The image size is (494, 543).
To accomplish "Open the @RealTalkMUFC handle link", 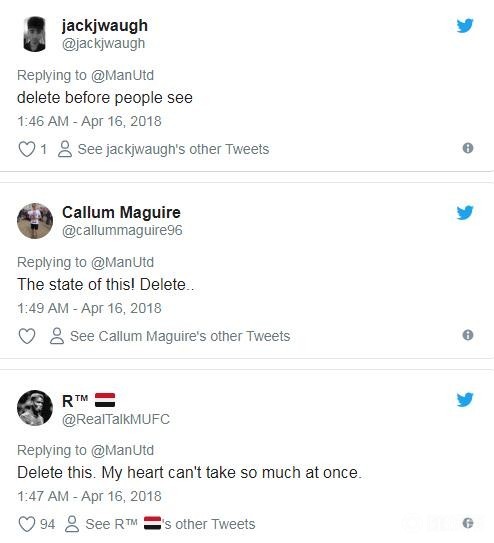I will click(x=116, y=419).
